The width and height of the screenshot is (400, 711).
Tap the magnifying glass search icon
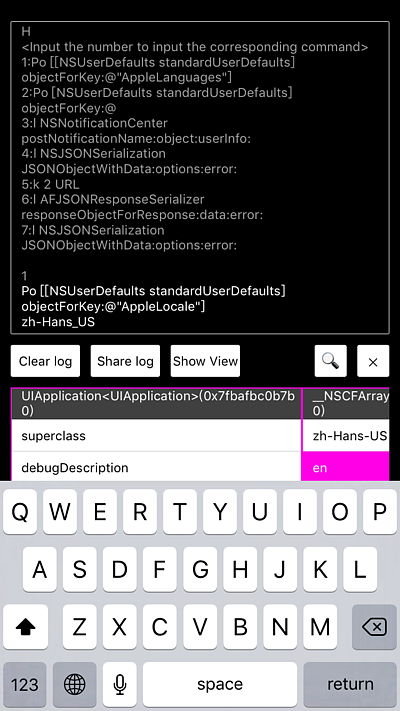(x=331, y=361)
